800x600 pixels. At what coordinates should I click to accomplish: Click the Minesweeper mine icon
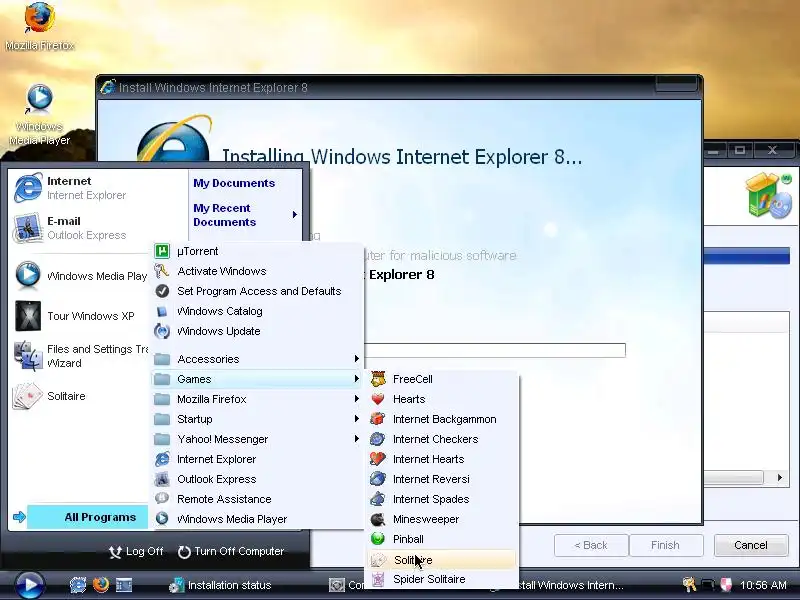point(378,519)
